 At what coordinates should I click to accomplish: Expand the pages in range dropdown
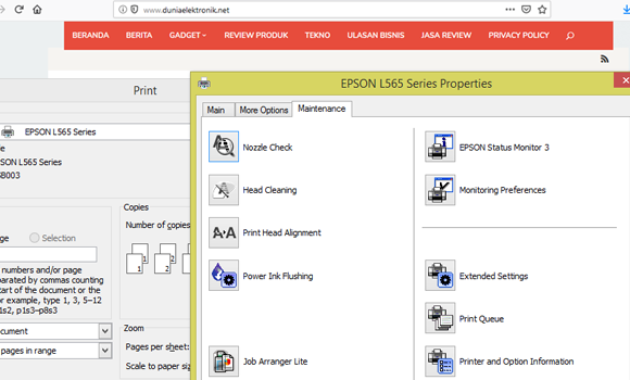105,350
